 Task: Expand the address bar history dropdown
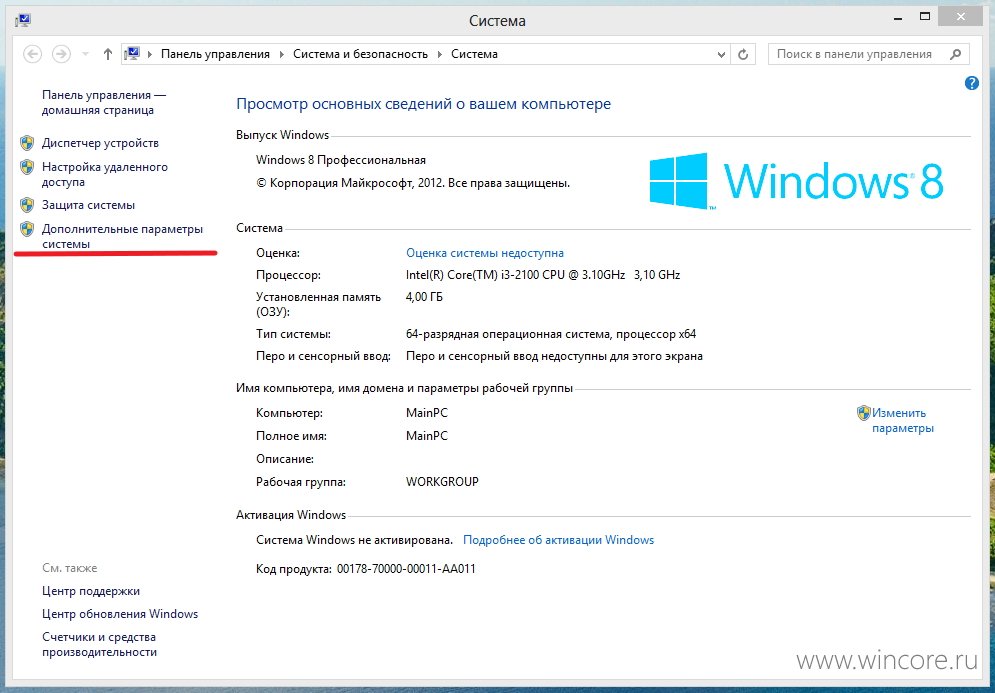[x=721, y=55]
